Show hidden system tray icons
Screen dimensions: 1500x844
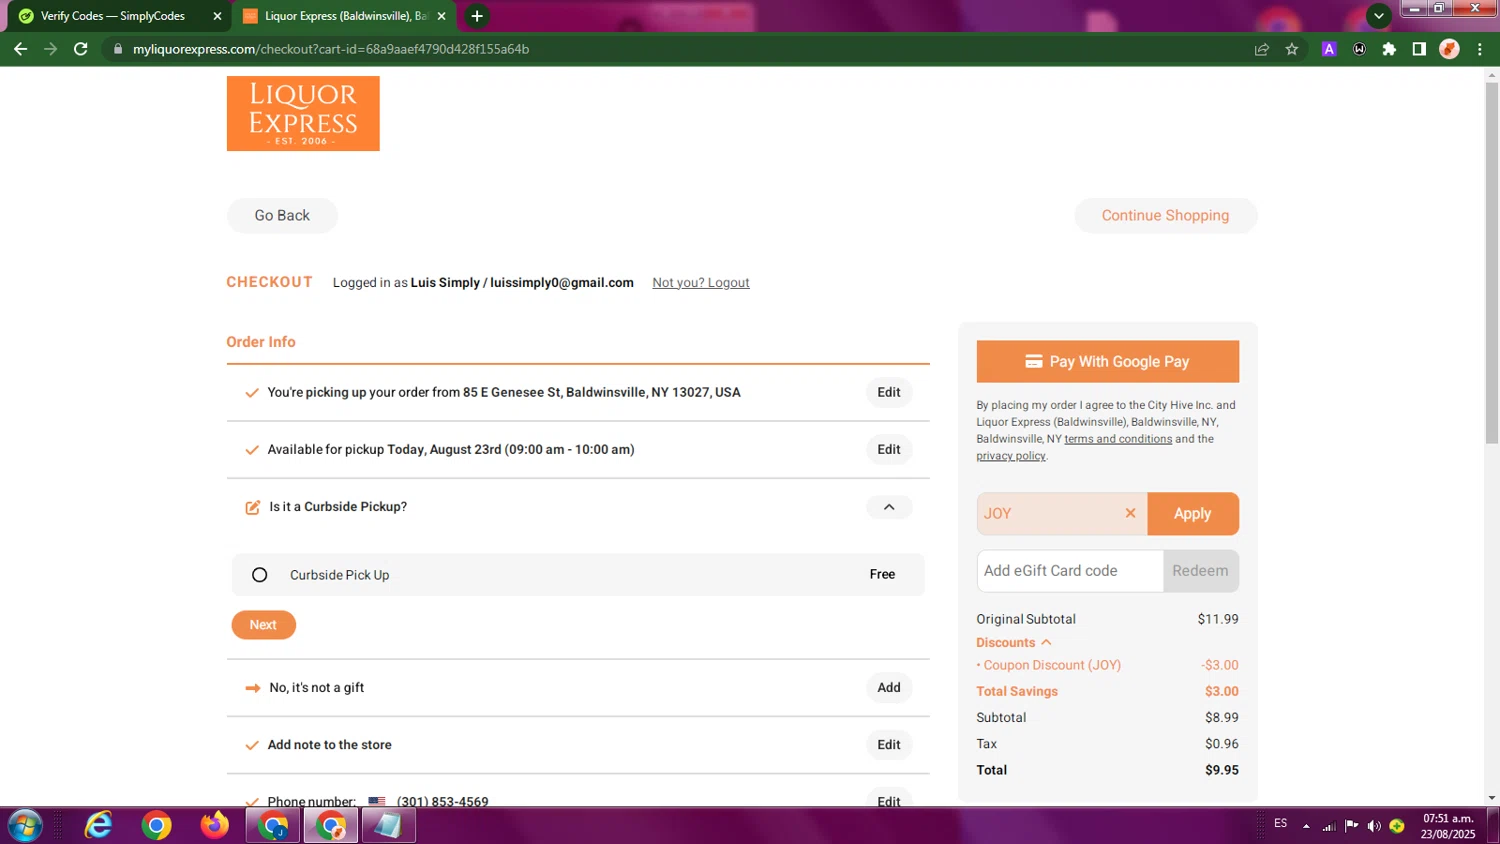1306,826
